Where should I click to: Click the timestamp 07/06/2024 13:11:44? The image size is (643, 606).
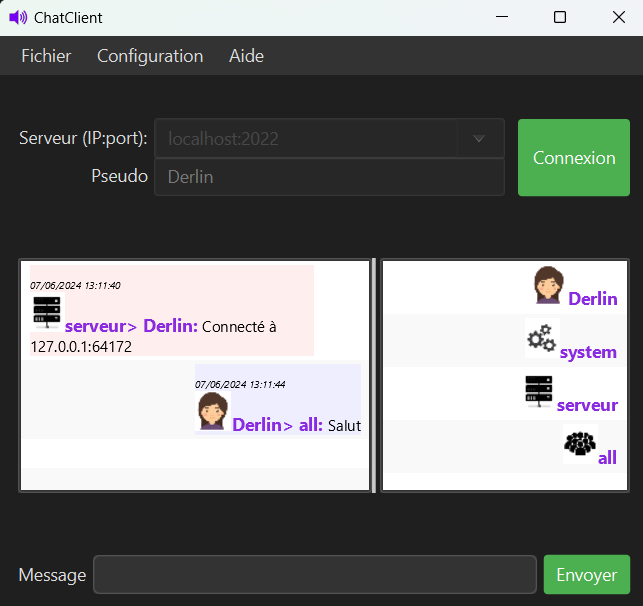240,385
